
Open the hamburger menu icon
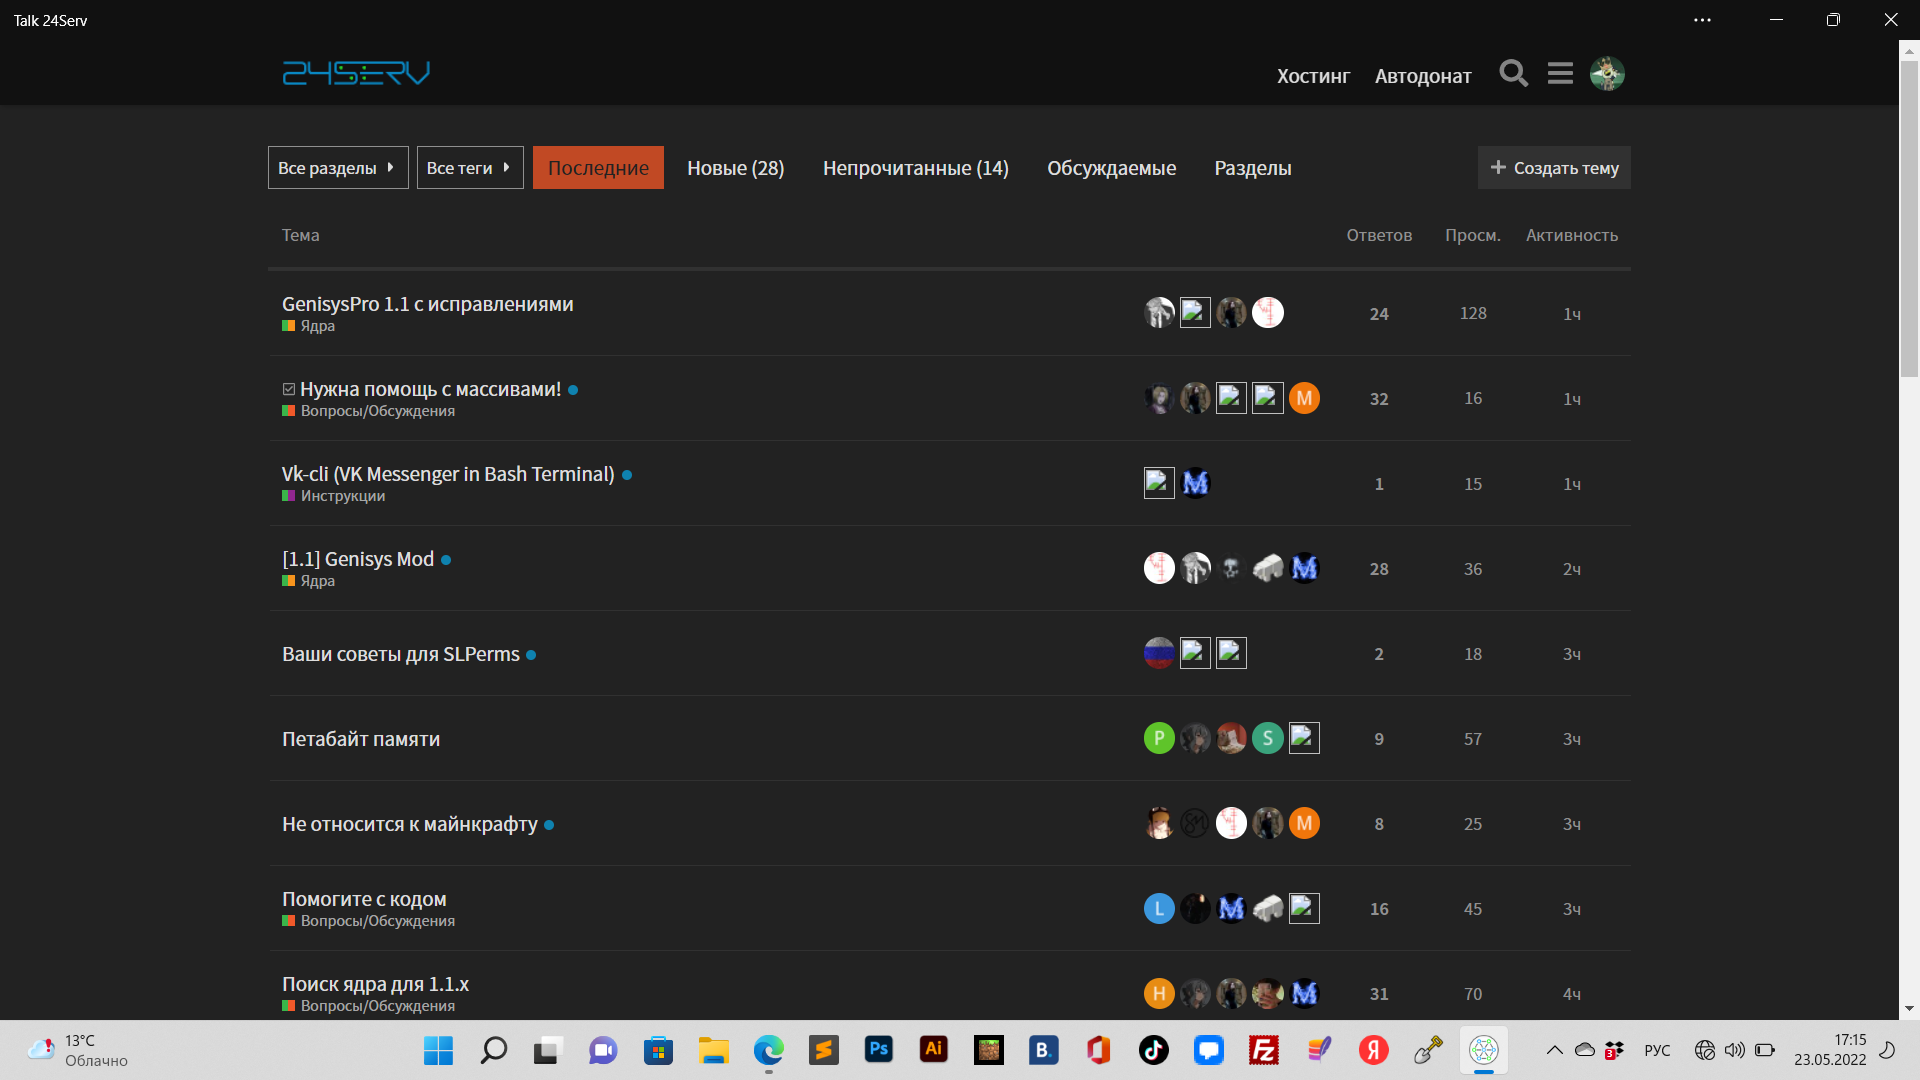[x=1560, y=73]
